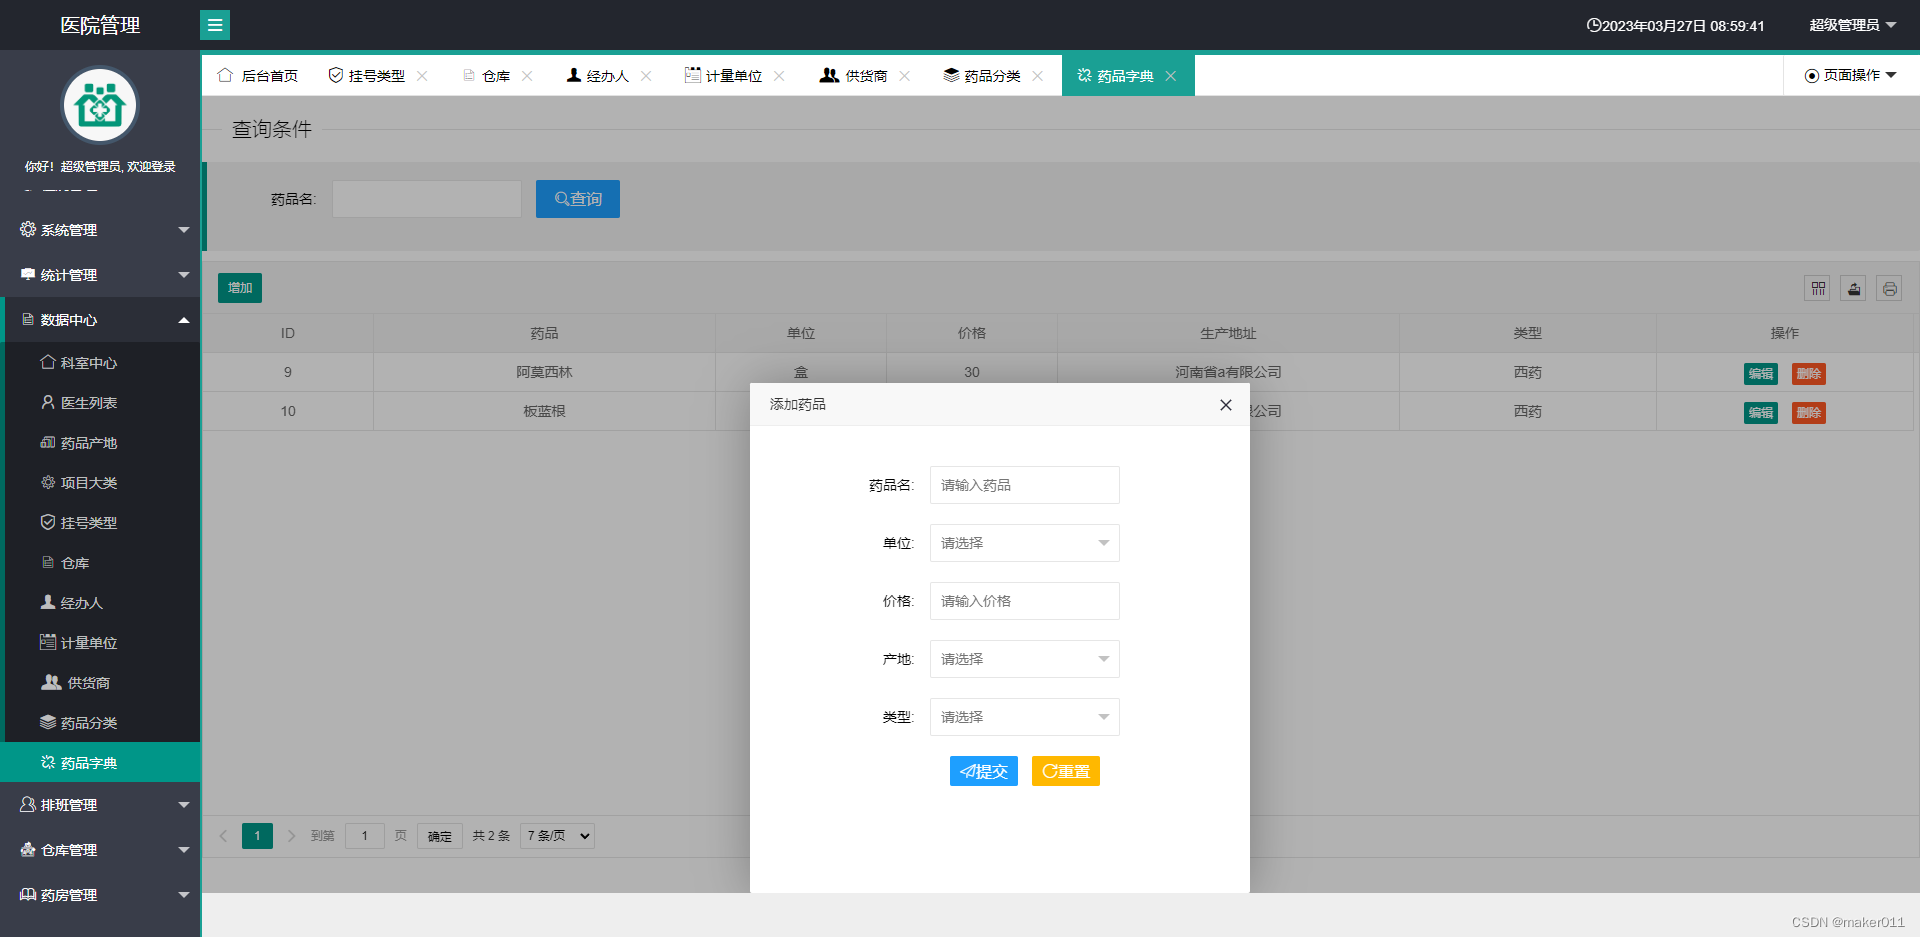1920x937 pixels.
Task: Go to previous page arrow
Action: click(223, 836)
